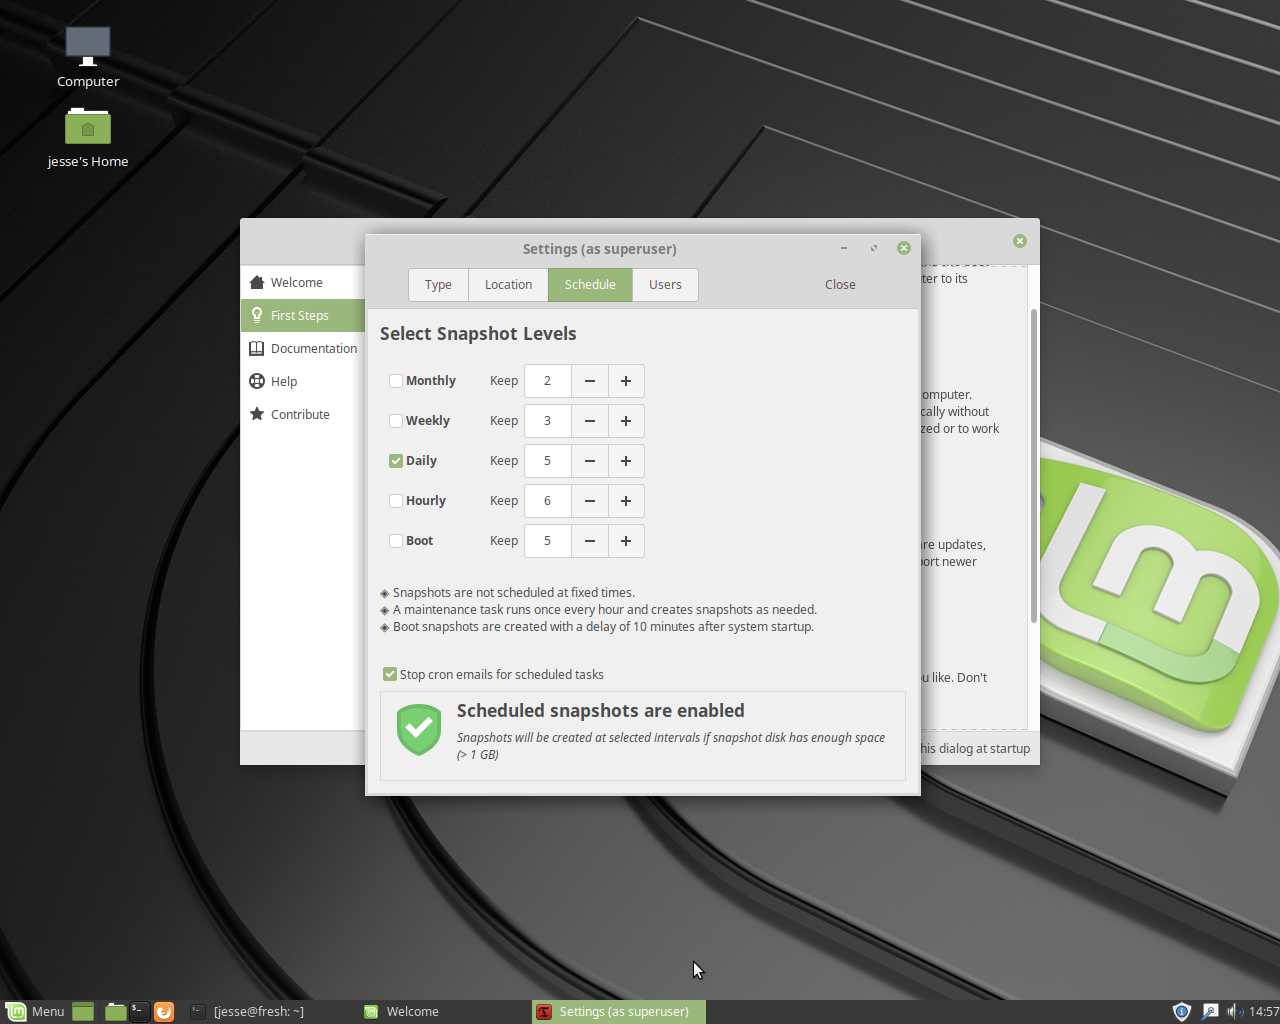Open the network tray icon
This screenshot has width=1280, height=1024.
1209,1011
